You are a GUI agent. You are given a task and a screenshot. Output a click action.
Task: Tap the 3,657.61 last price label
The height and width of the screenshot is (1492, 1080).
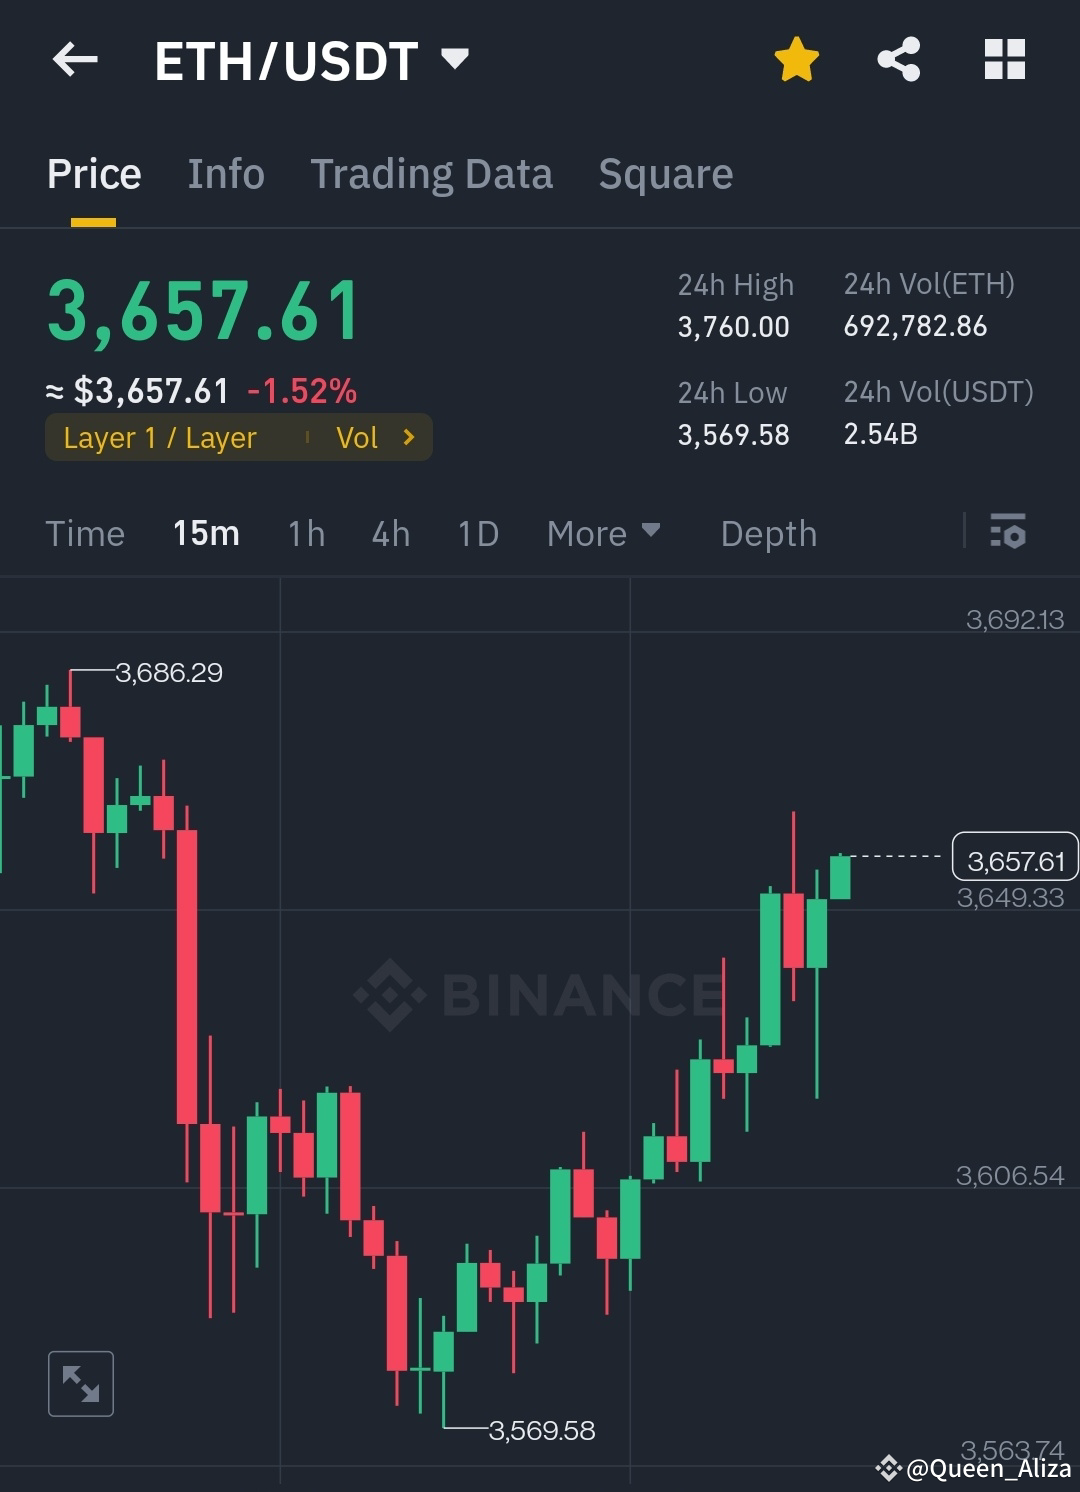(1014, 858)
